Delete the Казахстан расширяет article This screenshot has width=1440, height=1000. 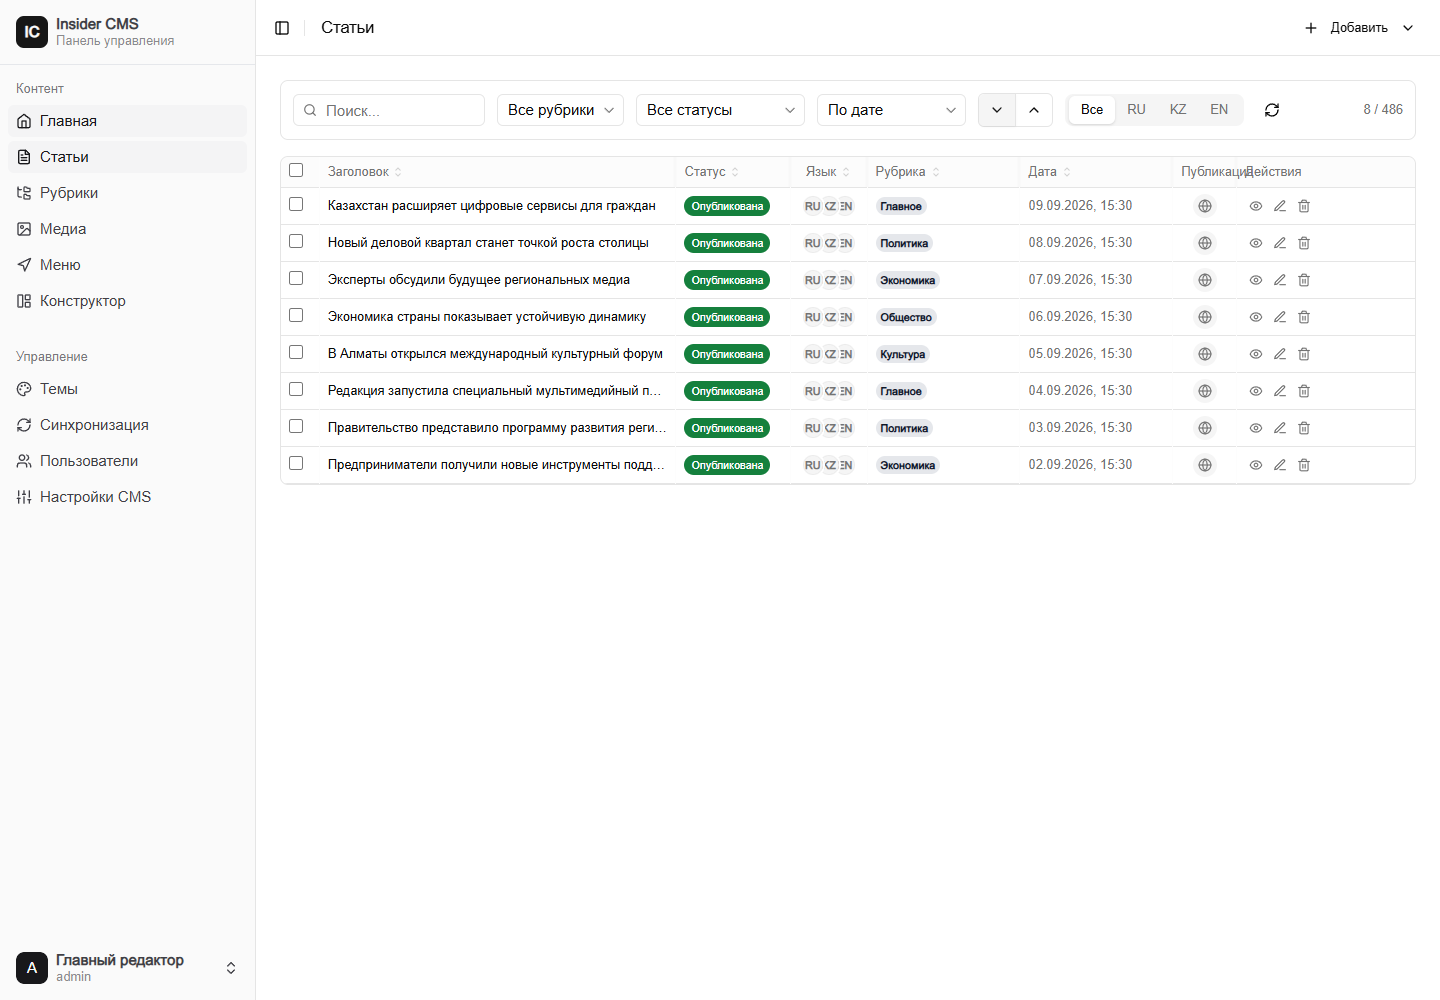click(1304, 206)
